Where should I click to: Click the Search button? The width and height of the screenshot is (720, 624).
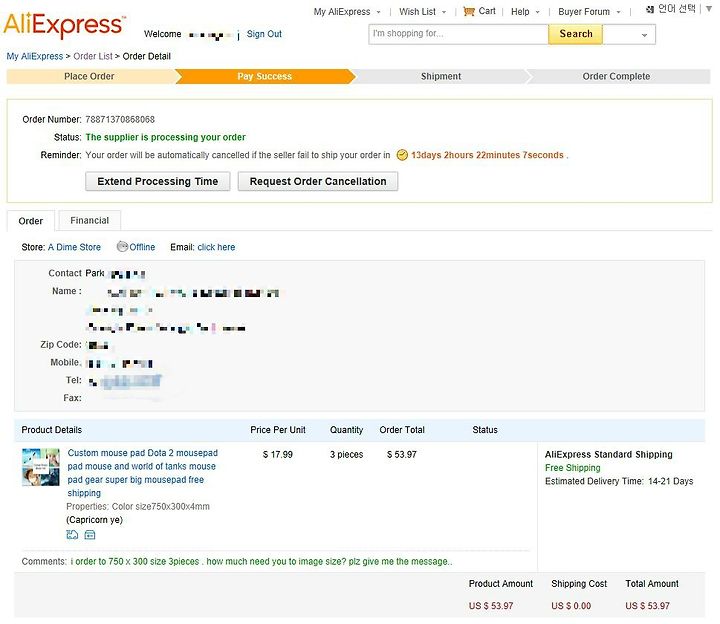575,34
